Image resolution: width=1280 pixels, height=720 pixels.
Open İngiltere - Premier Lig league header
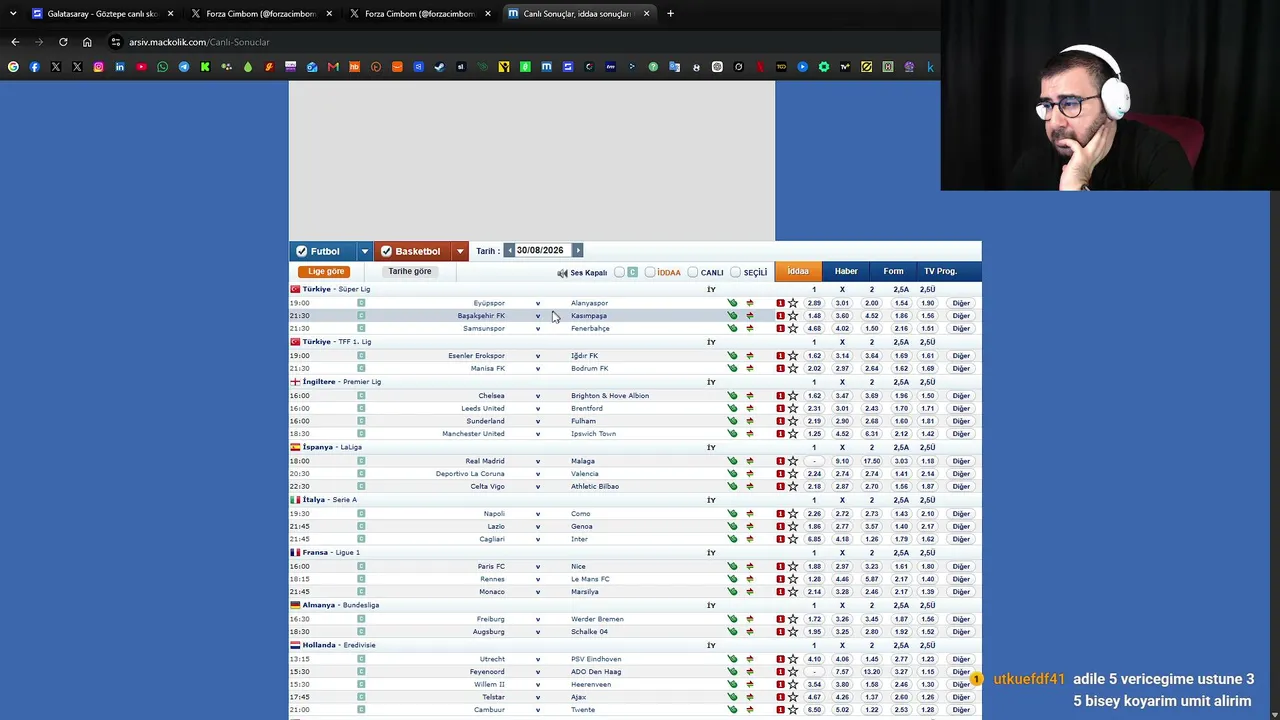pyautogui.click(x=342, y=382)
